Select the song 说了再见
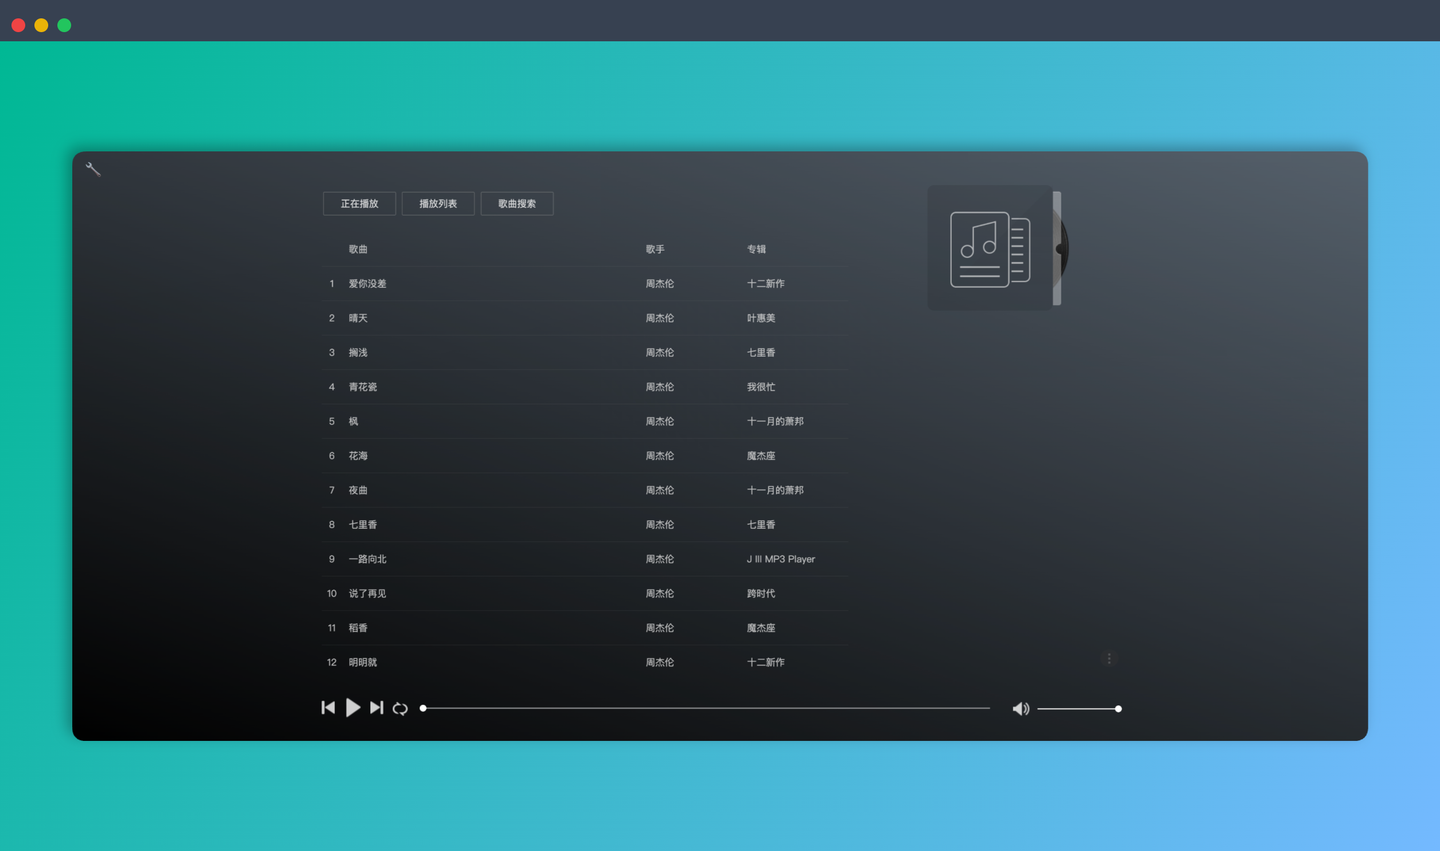Viewport: 1440px width, 851px height. click(367, 594)
